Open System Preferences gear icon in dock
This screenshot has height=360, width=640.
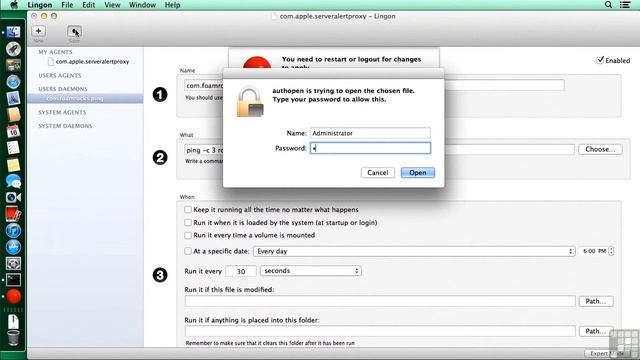tap(13, 264)
